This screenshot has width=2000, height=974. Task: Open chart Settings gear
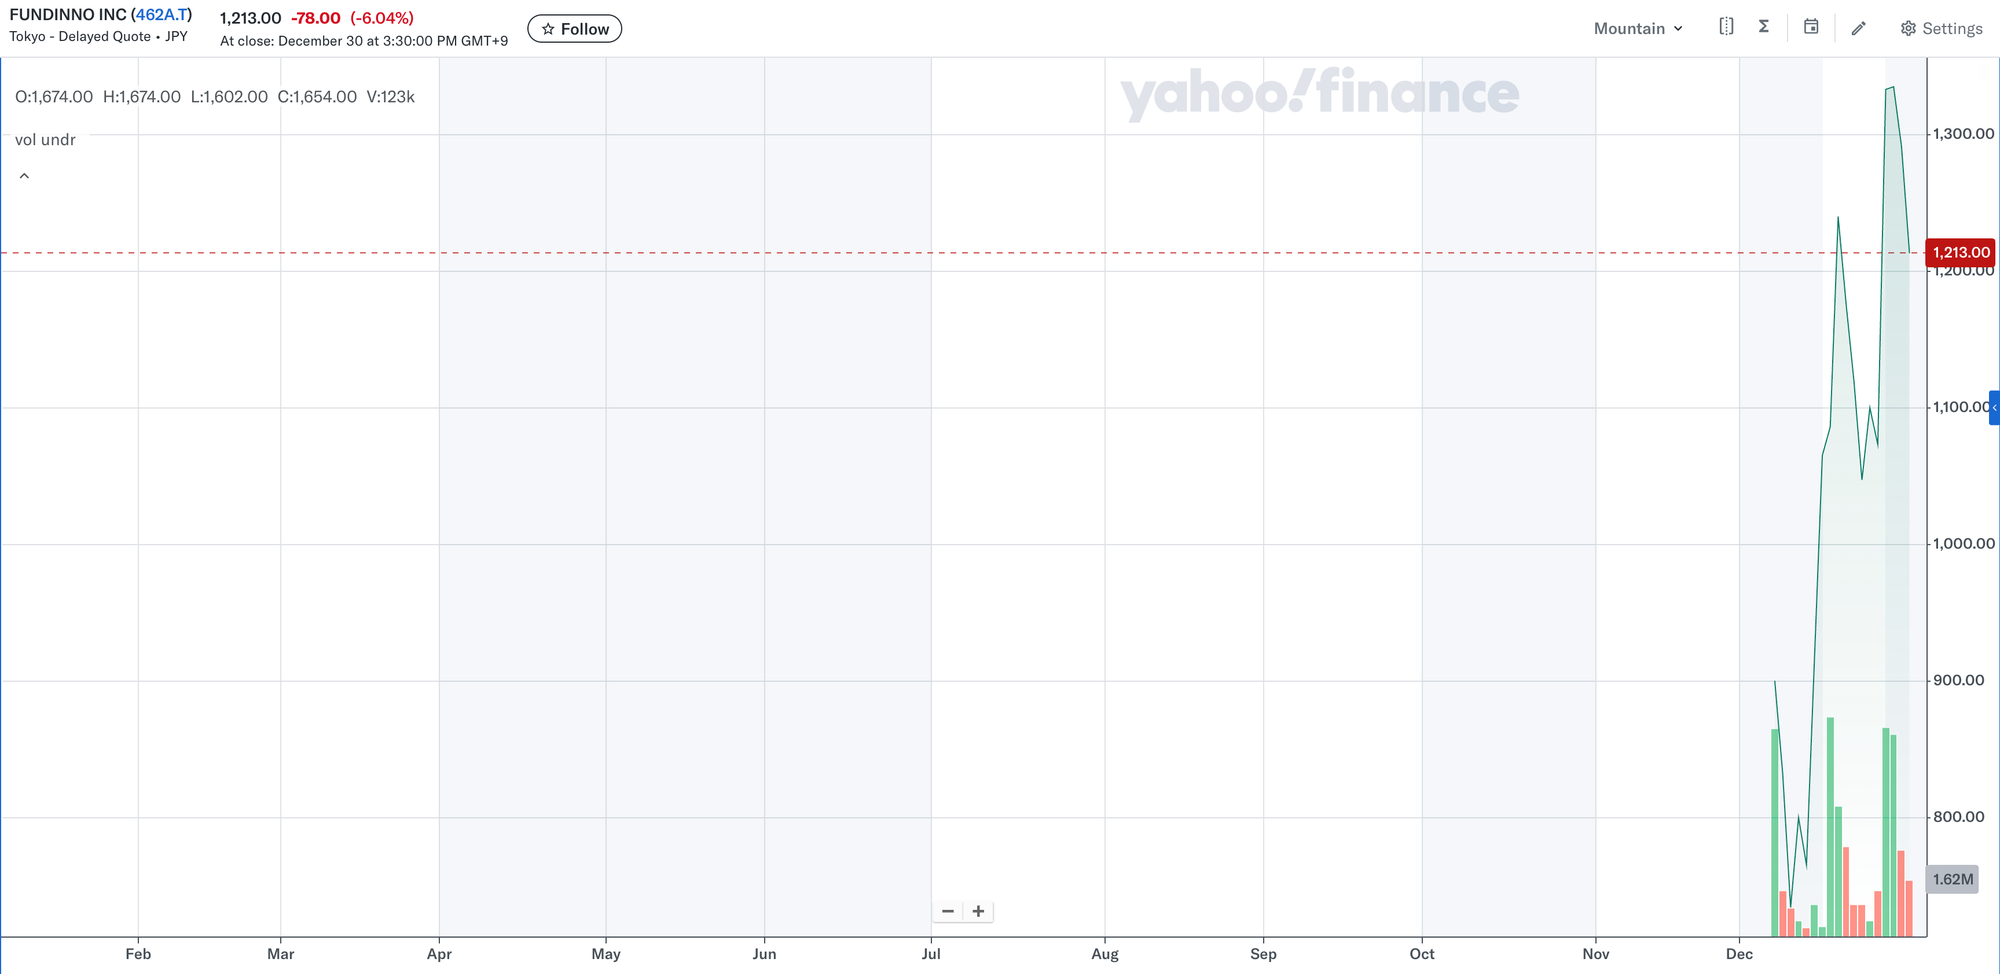(1941, 28)
